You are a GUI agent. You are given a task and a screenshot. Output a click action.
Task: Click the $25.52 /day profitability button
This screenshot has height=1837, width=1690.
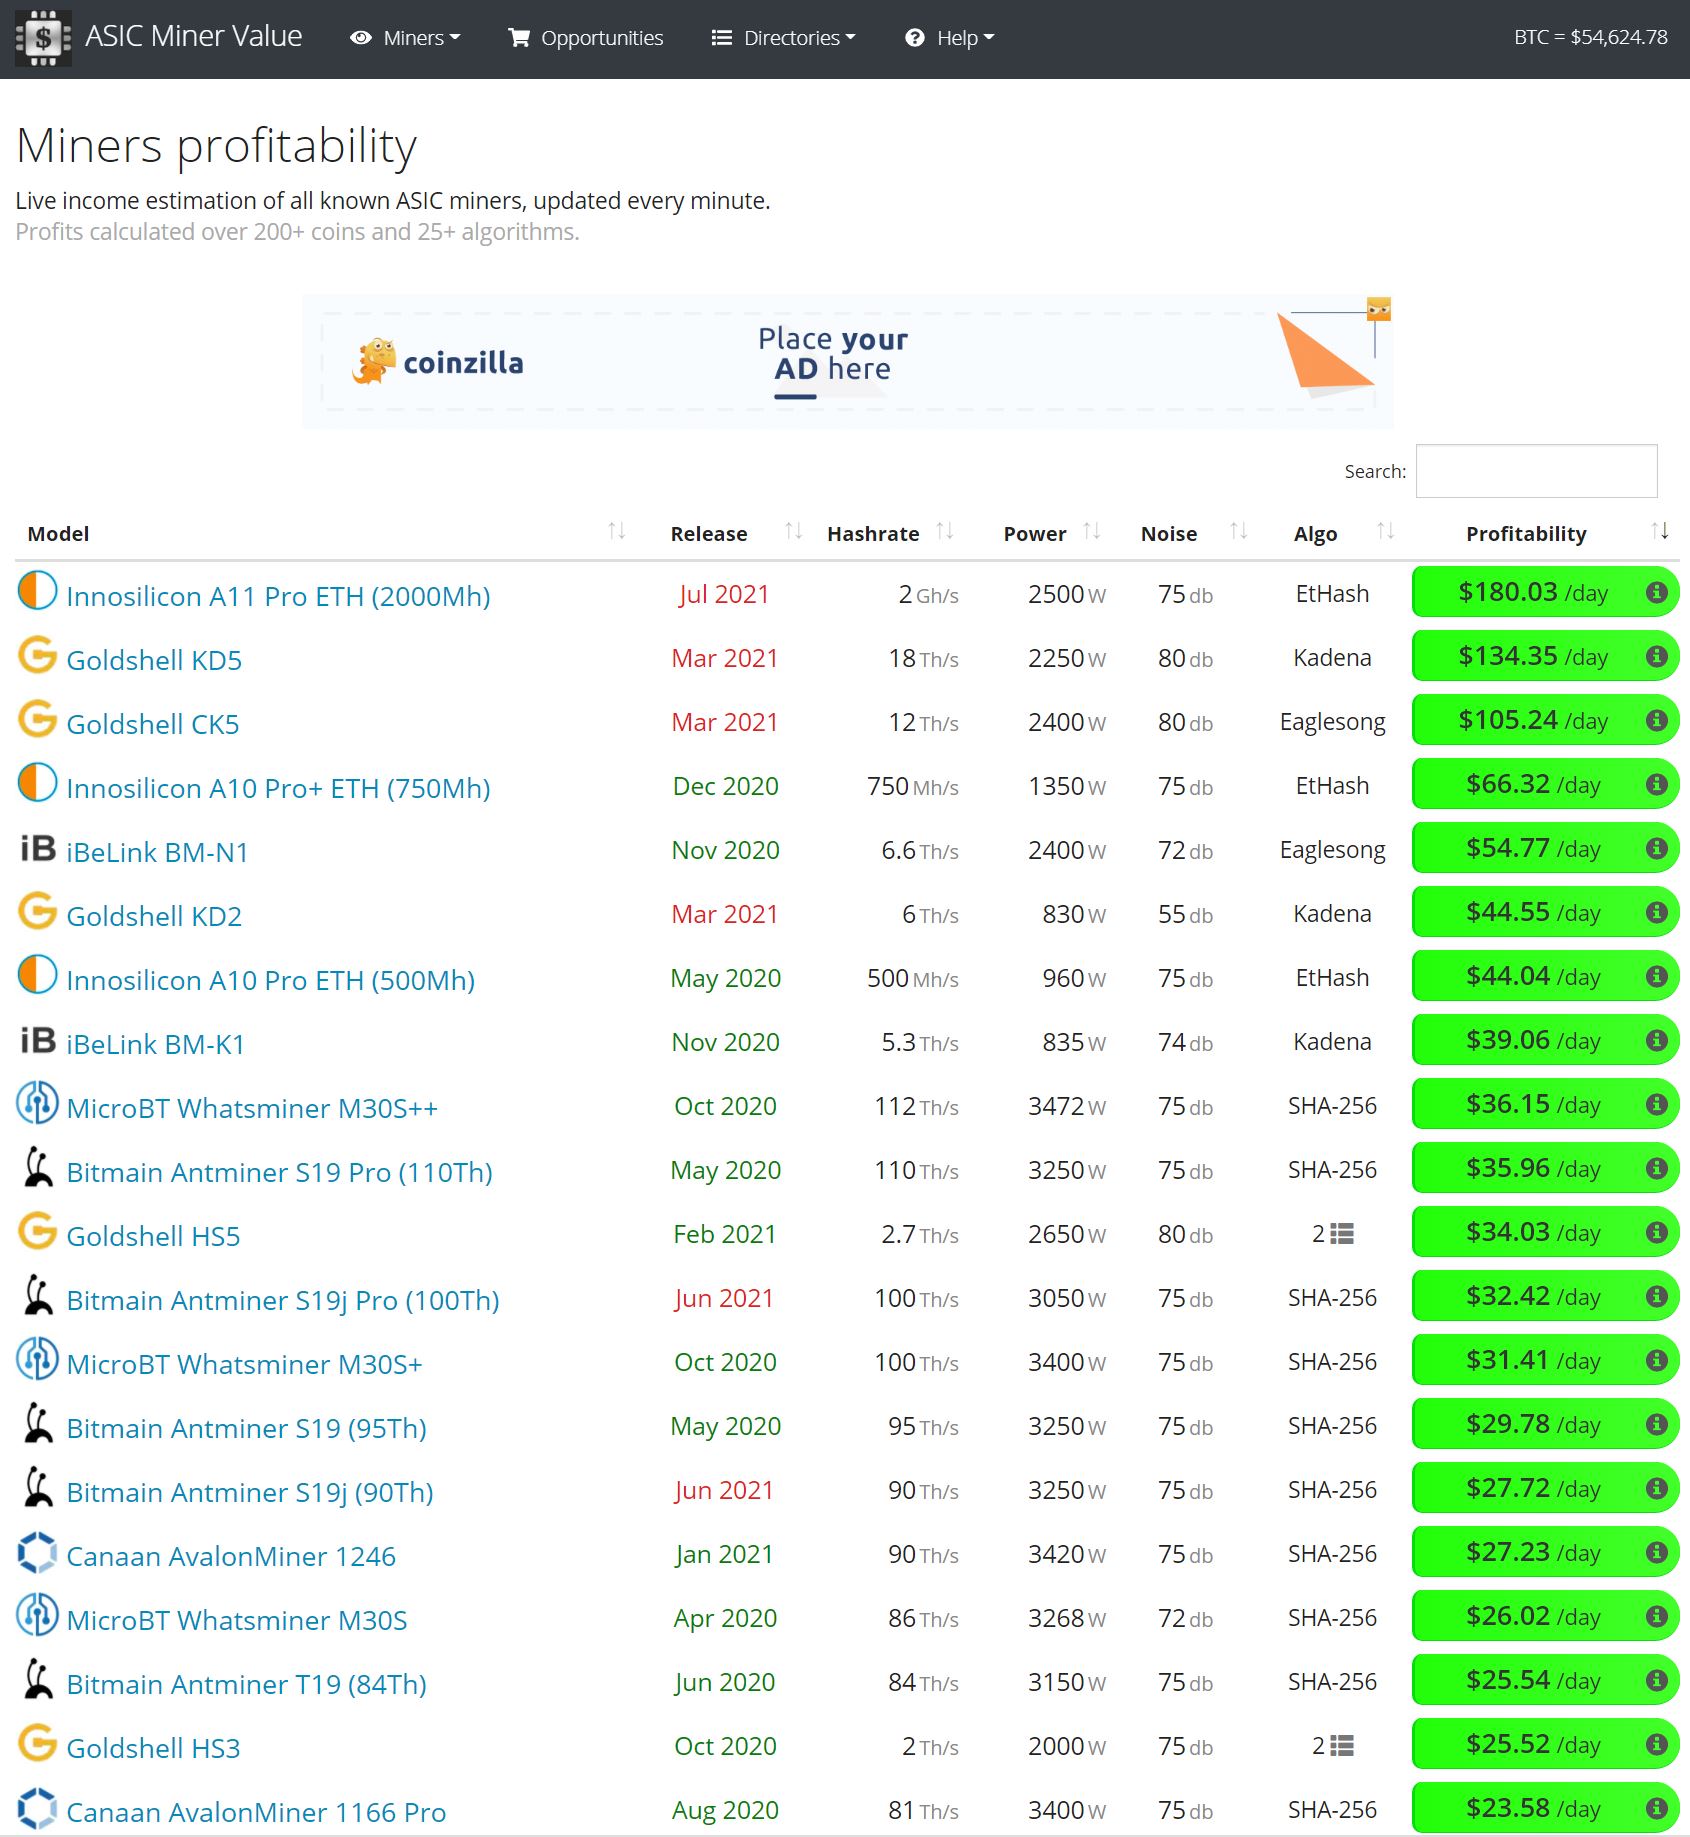click(x=1546, y=1744)
